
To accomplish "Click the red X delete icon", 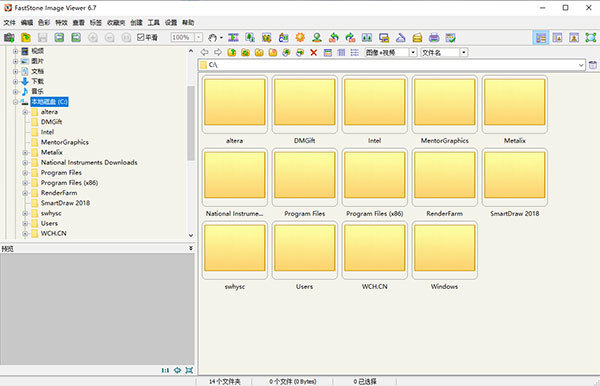I will [x=314, y=52].
